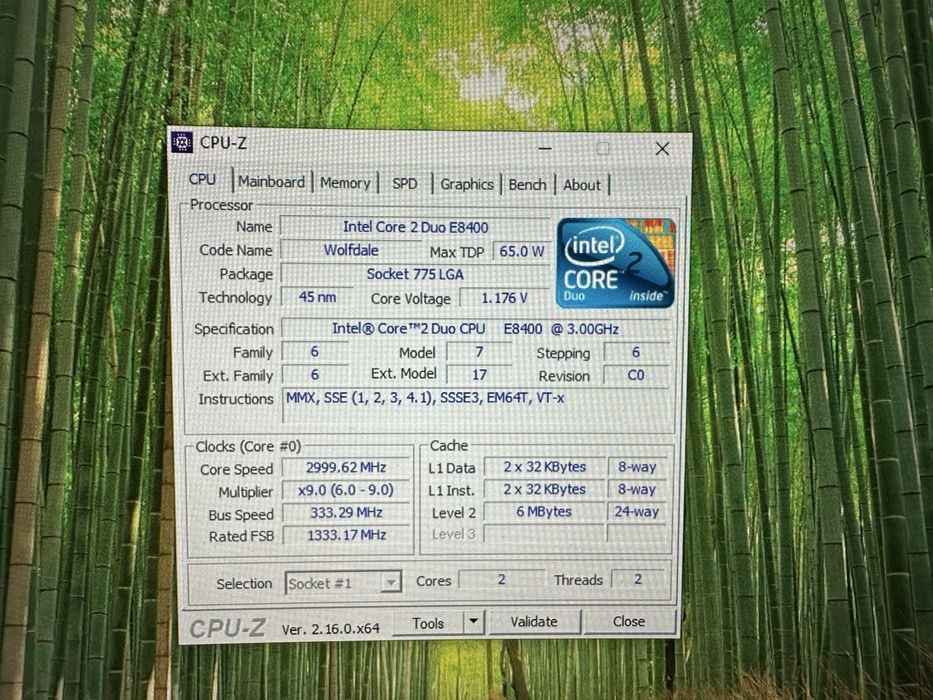Click the Code Name value Wolfdale
The width and height of the screenshot is (933, 700).
[x=352, y=251]
